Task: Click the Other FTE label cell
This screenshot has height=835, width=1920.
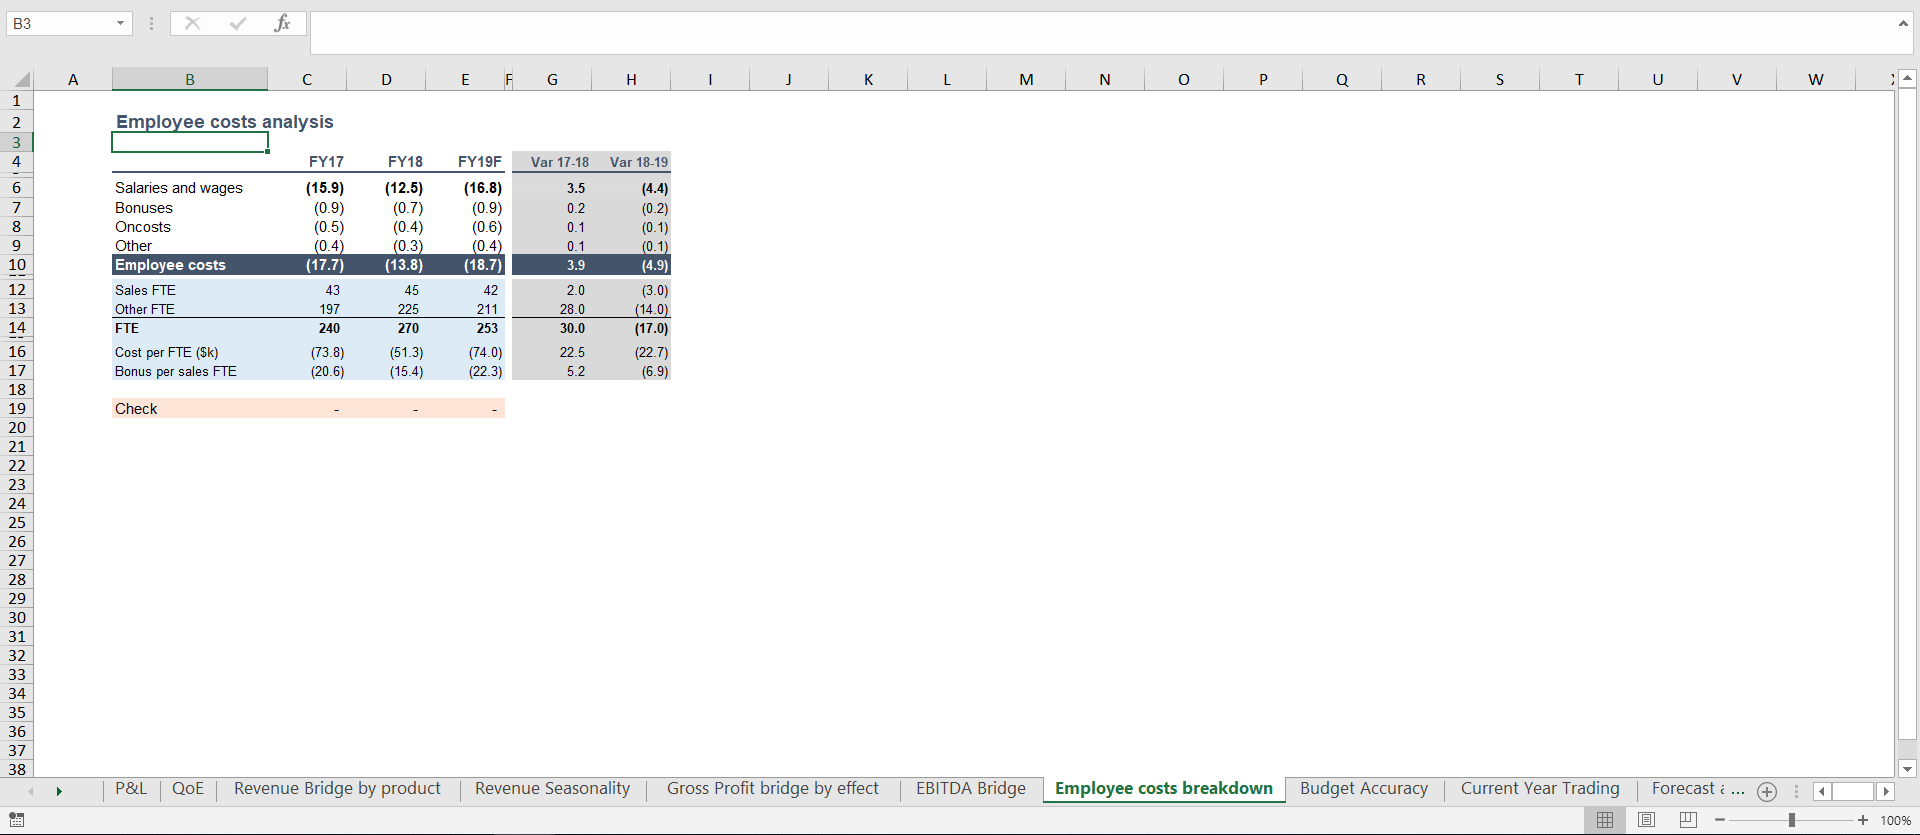Action: tap(145, 309)
